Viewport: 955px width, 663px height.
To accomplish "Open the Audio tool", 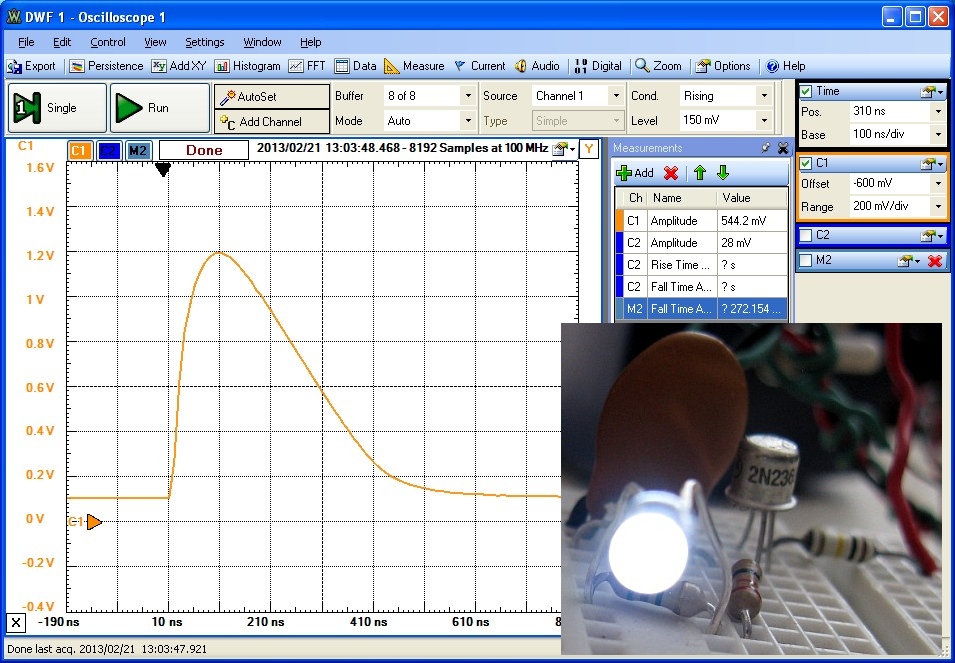I will pyautogui.click(x=537, y=66).
